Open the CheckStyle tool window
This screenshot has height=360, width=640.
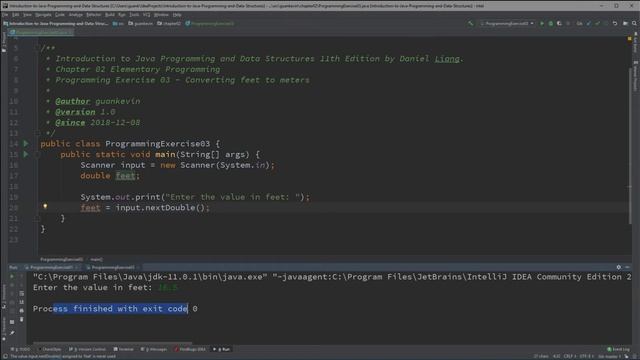point(50,349)
